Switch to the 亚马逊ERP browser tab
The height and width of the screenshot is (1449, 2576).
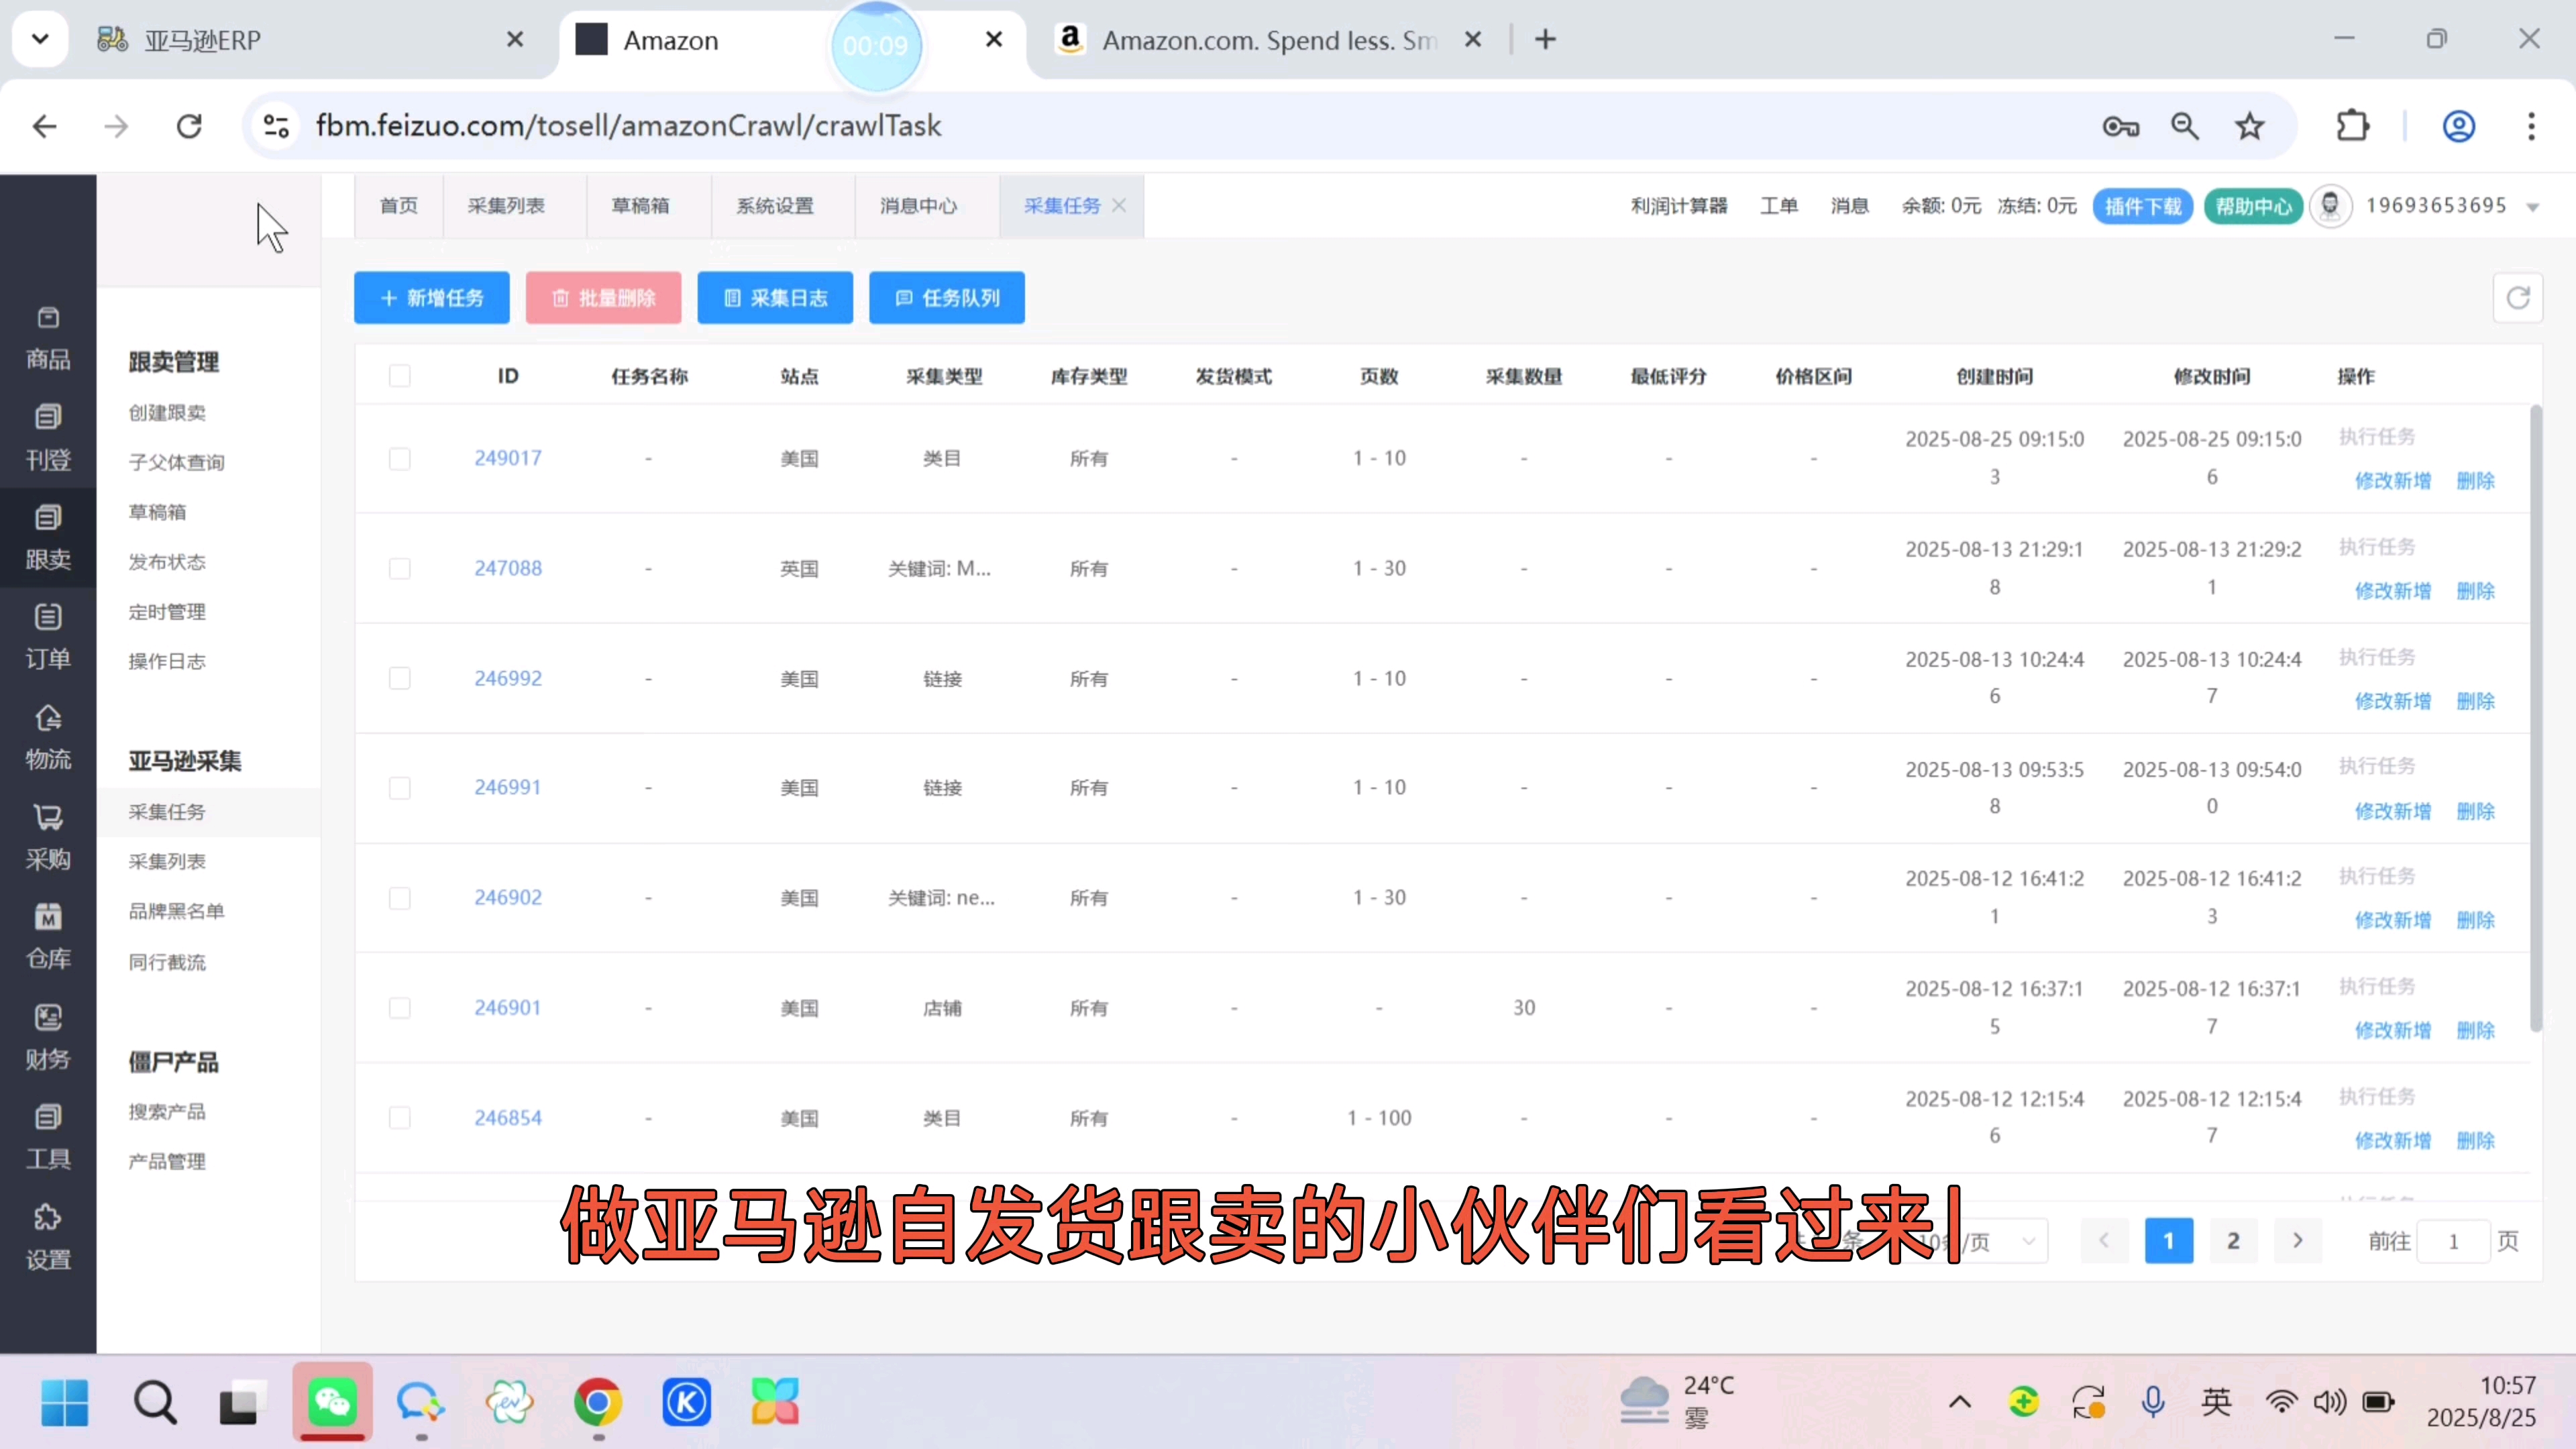(x=310, y=40)
